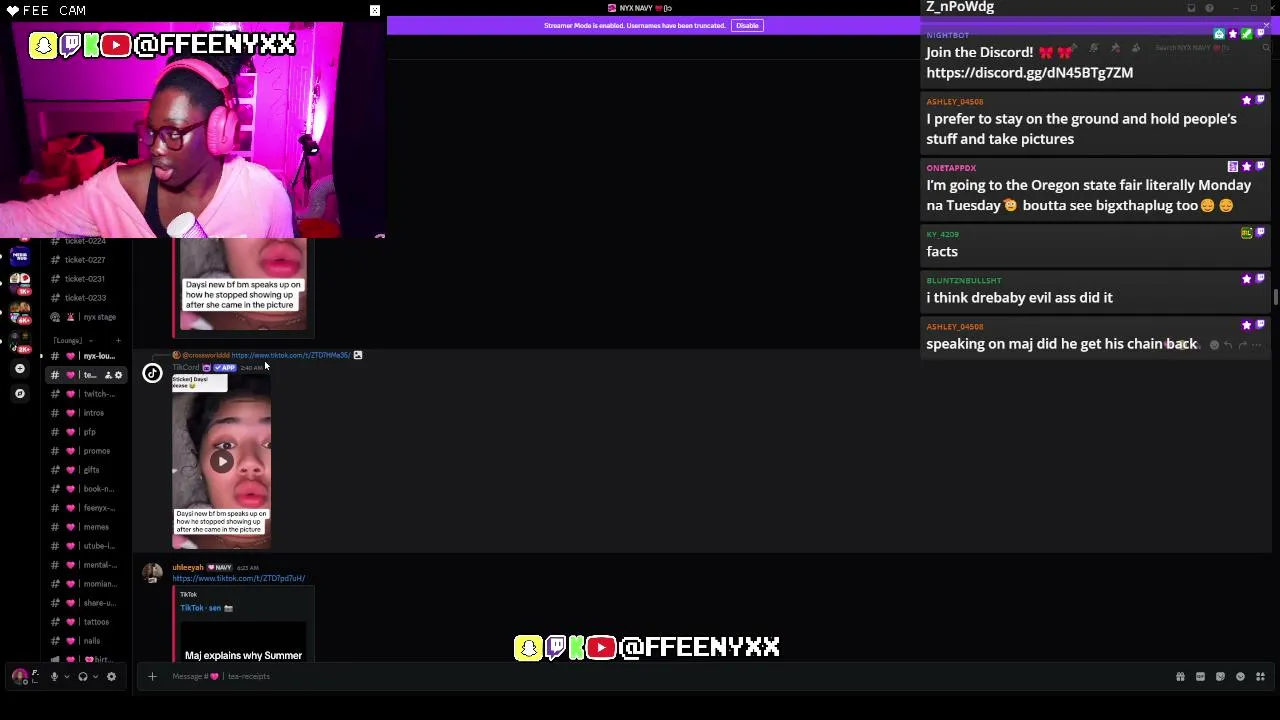Click the plus attachment button in message bar
Screen dimensions: 1280x720
point(152,676)
